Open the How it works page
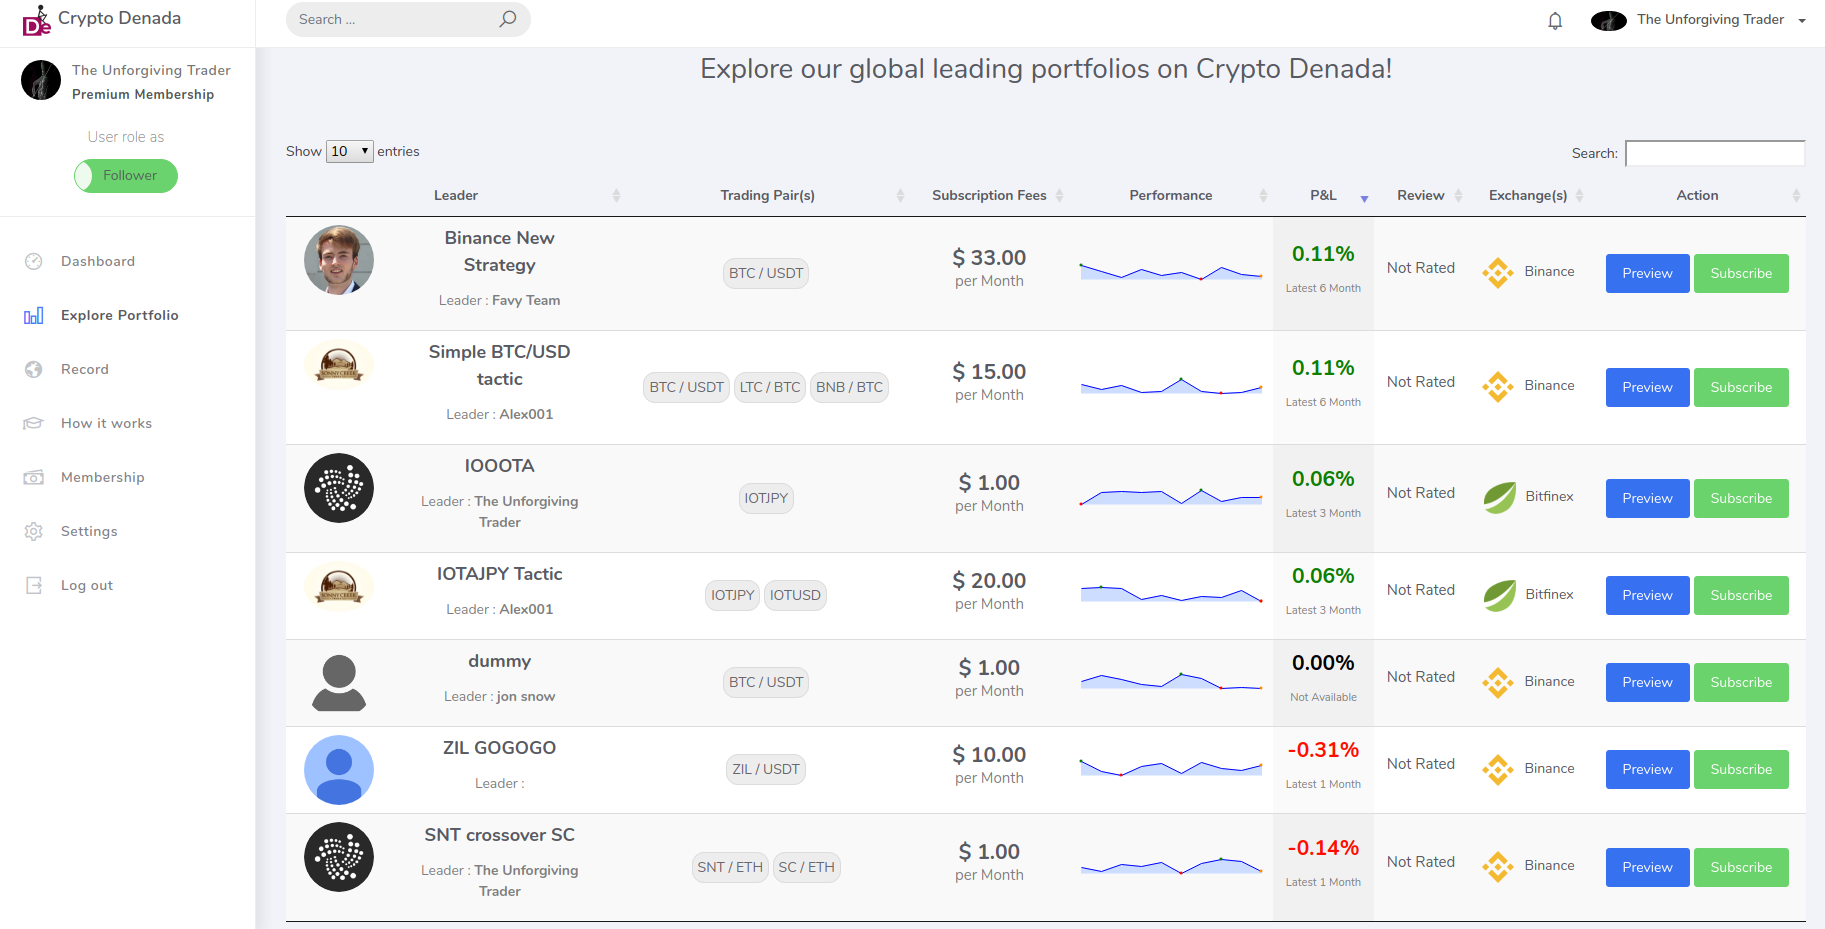The width and height of the screenshot is (1825, 929). pyautogui.click(x=34, y=423)
